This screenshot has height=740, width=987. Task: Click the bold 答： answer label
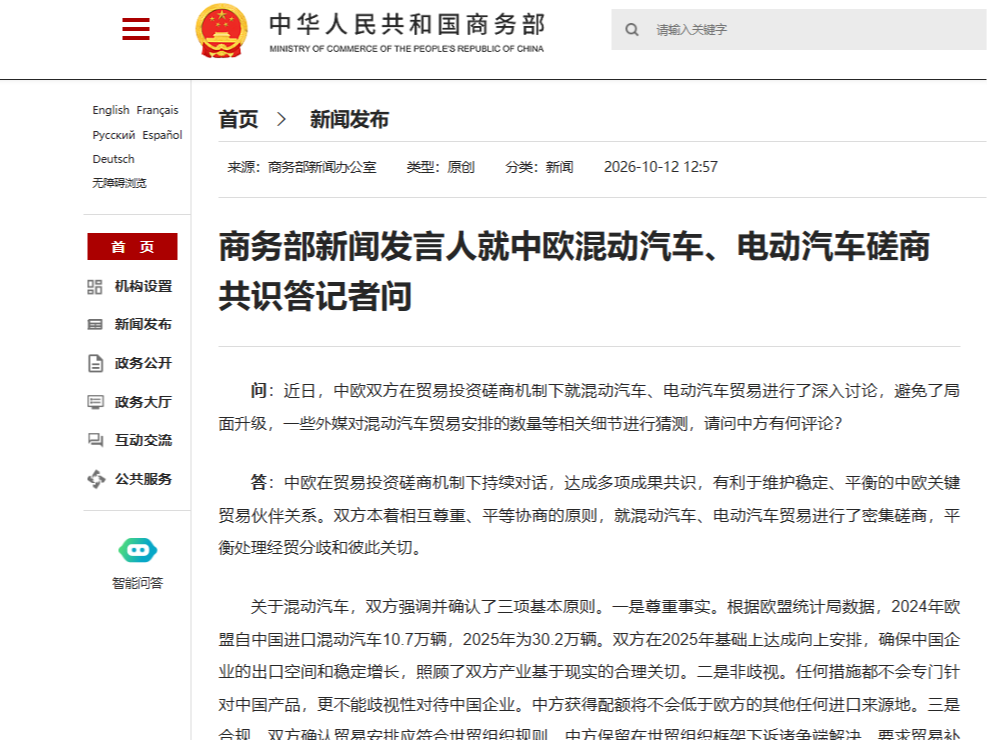click(x=262, y=483)
